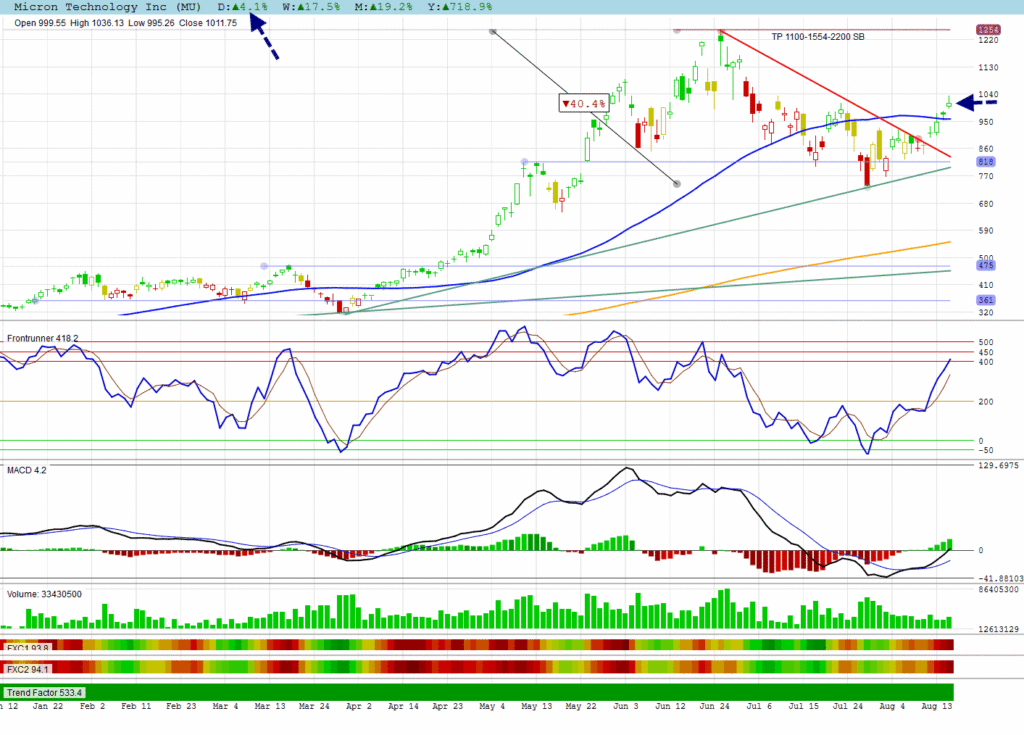Click the Mar 4 date label
The height and width of the screenshot is (735, 1024).
225,706
